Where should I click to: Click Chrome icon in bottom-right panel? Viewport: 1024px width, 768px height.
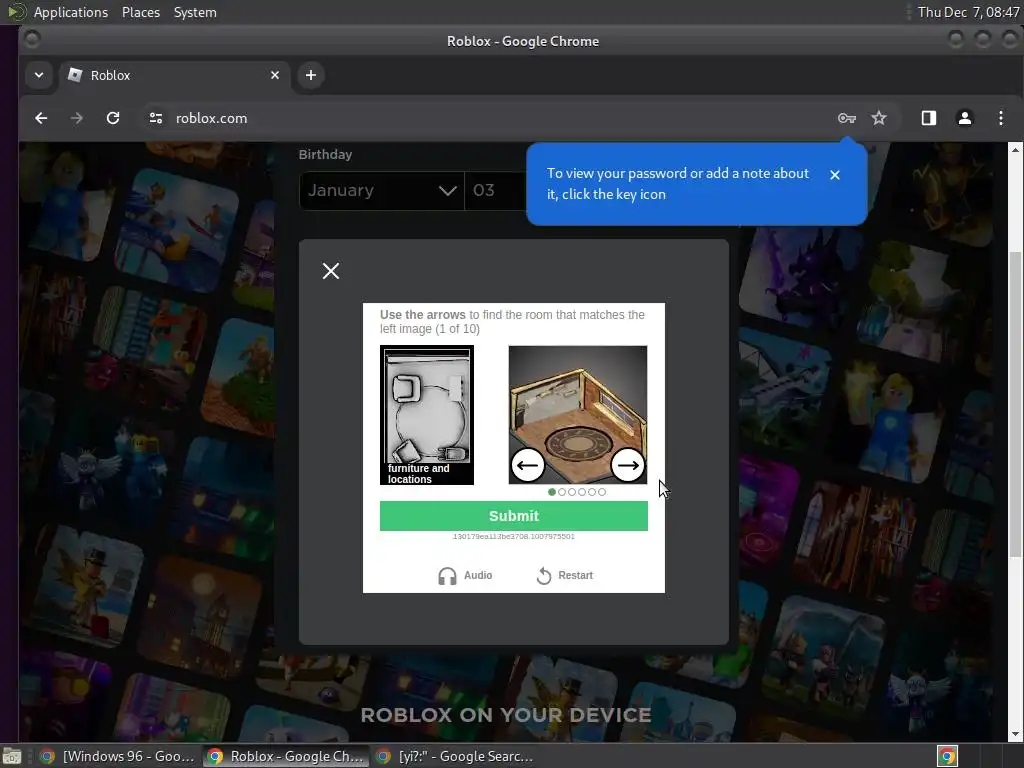tap(947, 756)
